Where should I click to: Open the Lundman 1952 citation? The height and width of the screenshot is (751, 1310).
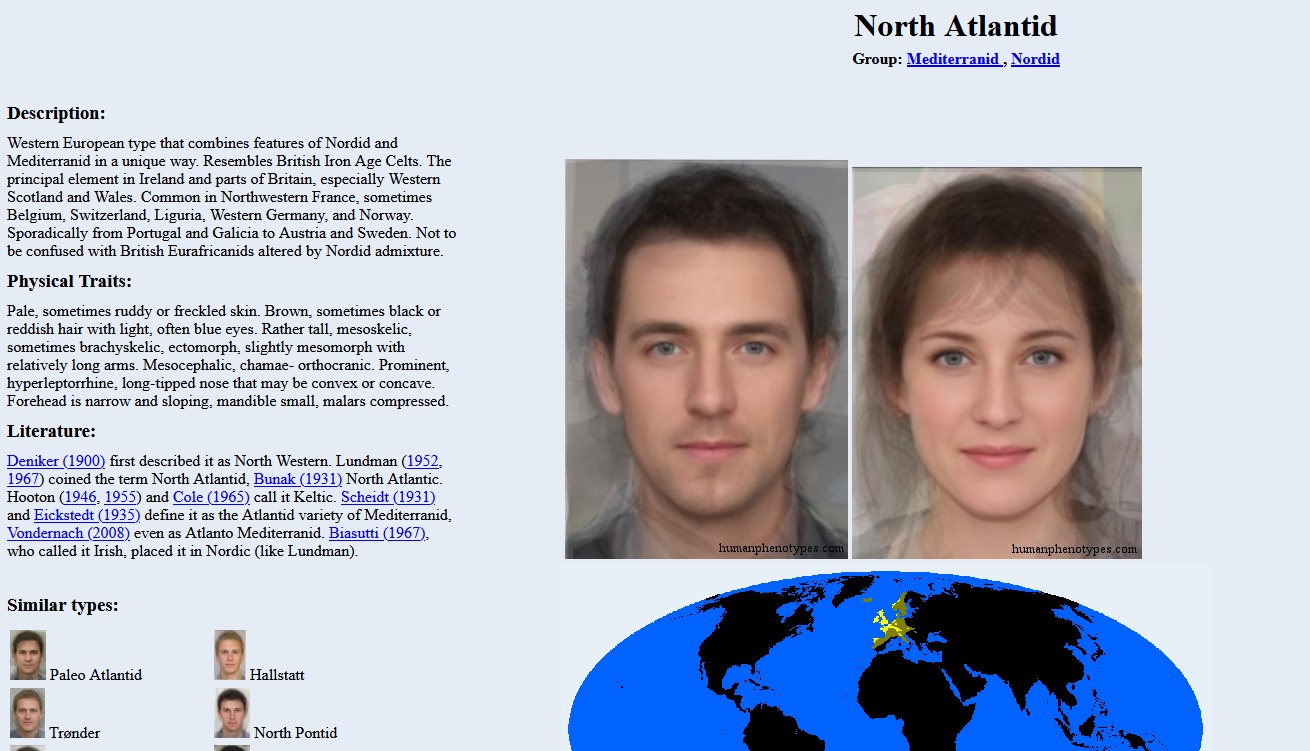coord(422,461)
